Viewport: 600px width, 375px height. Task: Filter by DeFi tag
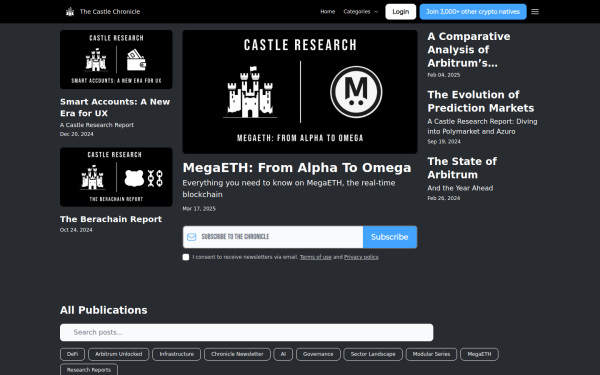pos(72,354)
